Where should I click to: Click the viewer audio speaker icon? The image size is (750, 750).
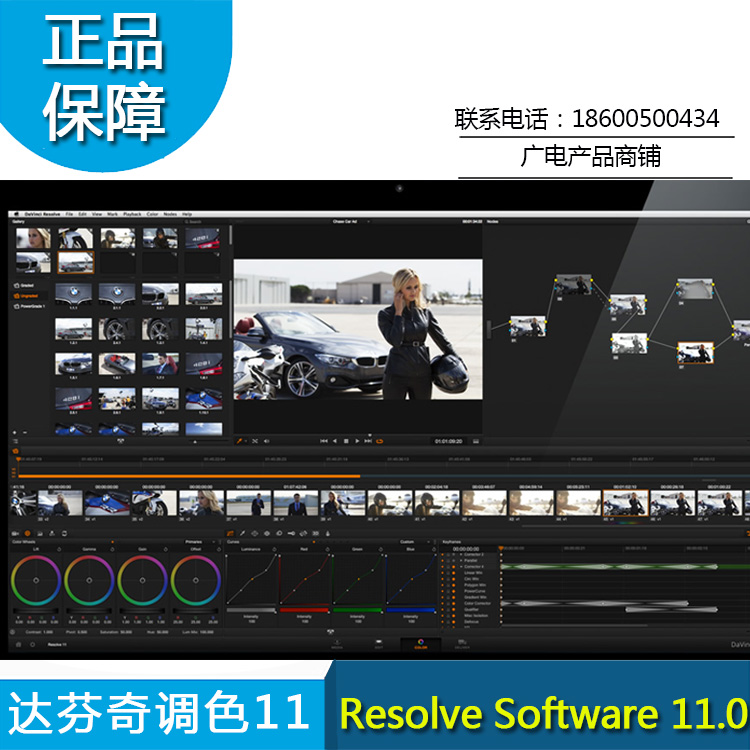pyautogui.click(x=266, y=441)
